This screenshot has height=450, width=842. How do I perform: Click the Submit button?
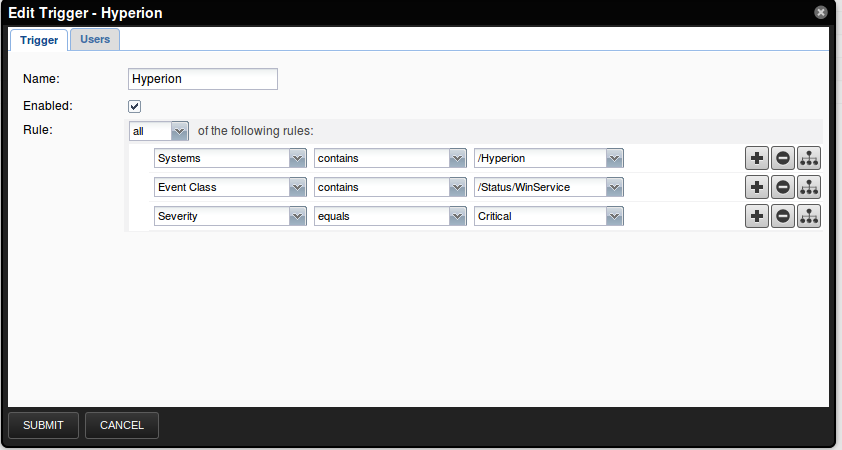(43, 425)
